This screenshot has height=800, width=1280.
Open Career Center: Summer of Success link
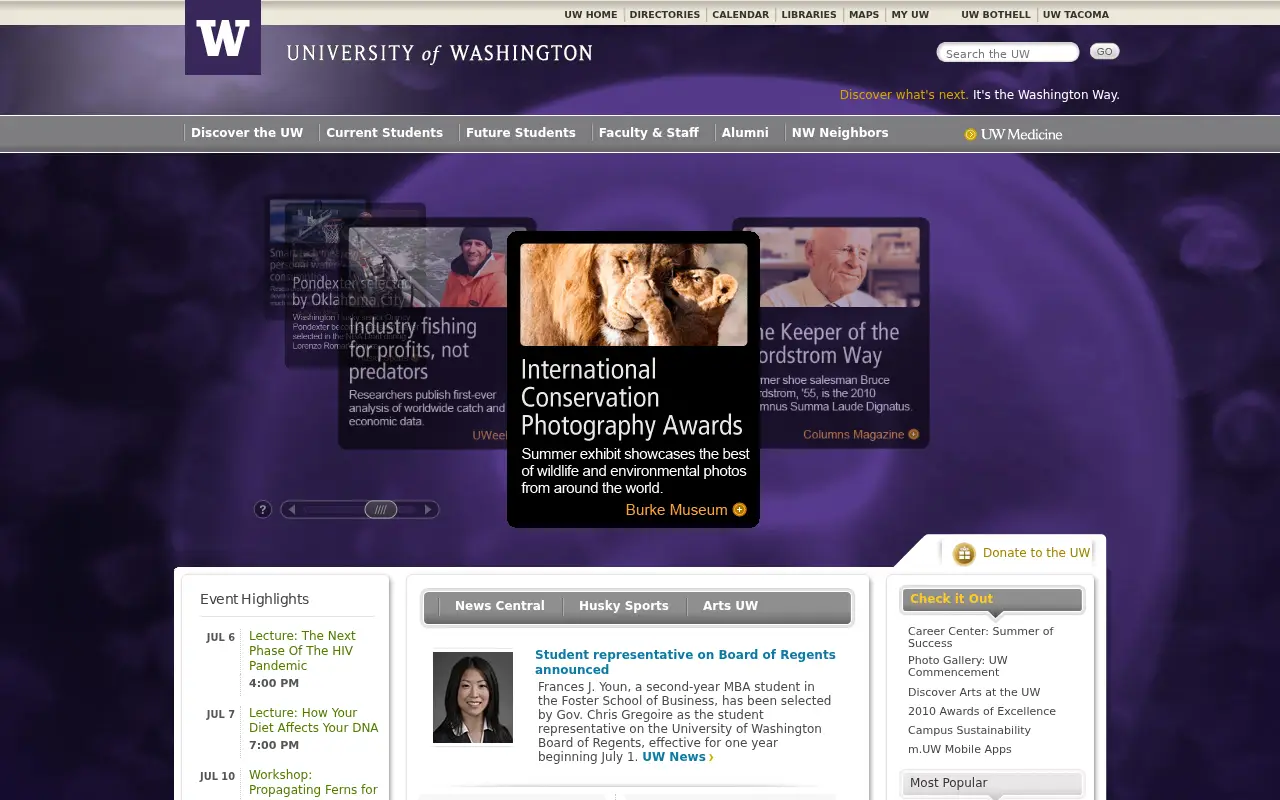point(981,637)
